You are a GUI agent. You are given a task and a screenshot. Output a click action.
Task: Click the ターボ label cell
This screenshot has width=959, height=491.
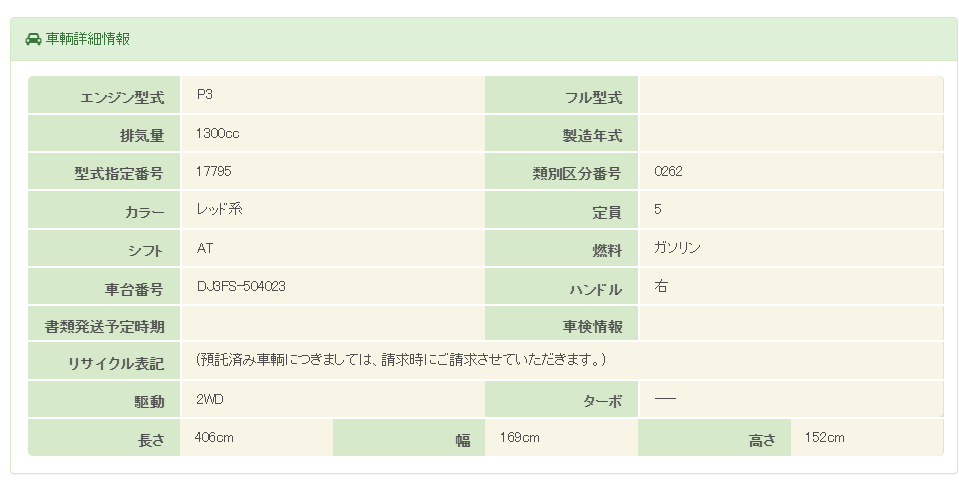click(x=562, y=400)
